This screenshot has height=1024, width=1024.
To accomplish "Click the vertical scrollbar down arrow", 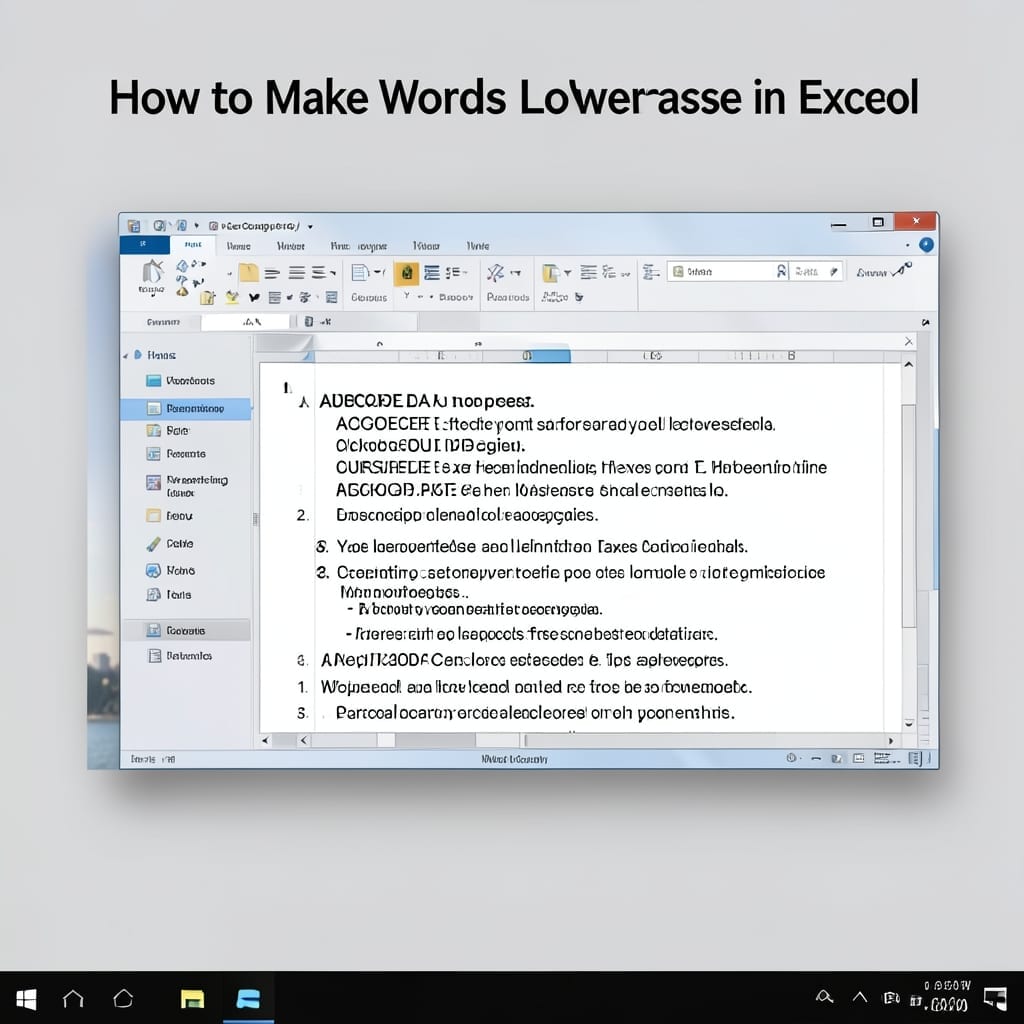I will [x=908, y=724].
